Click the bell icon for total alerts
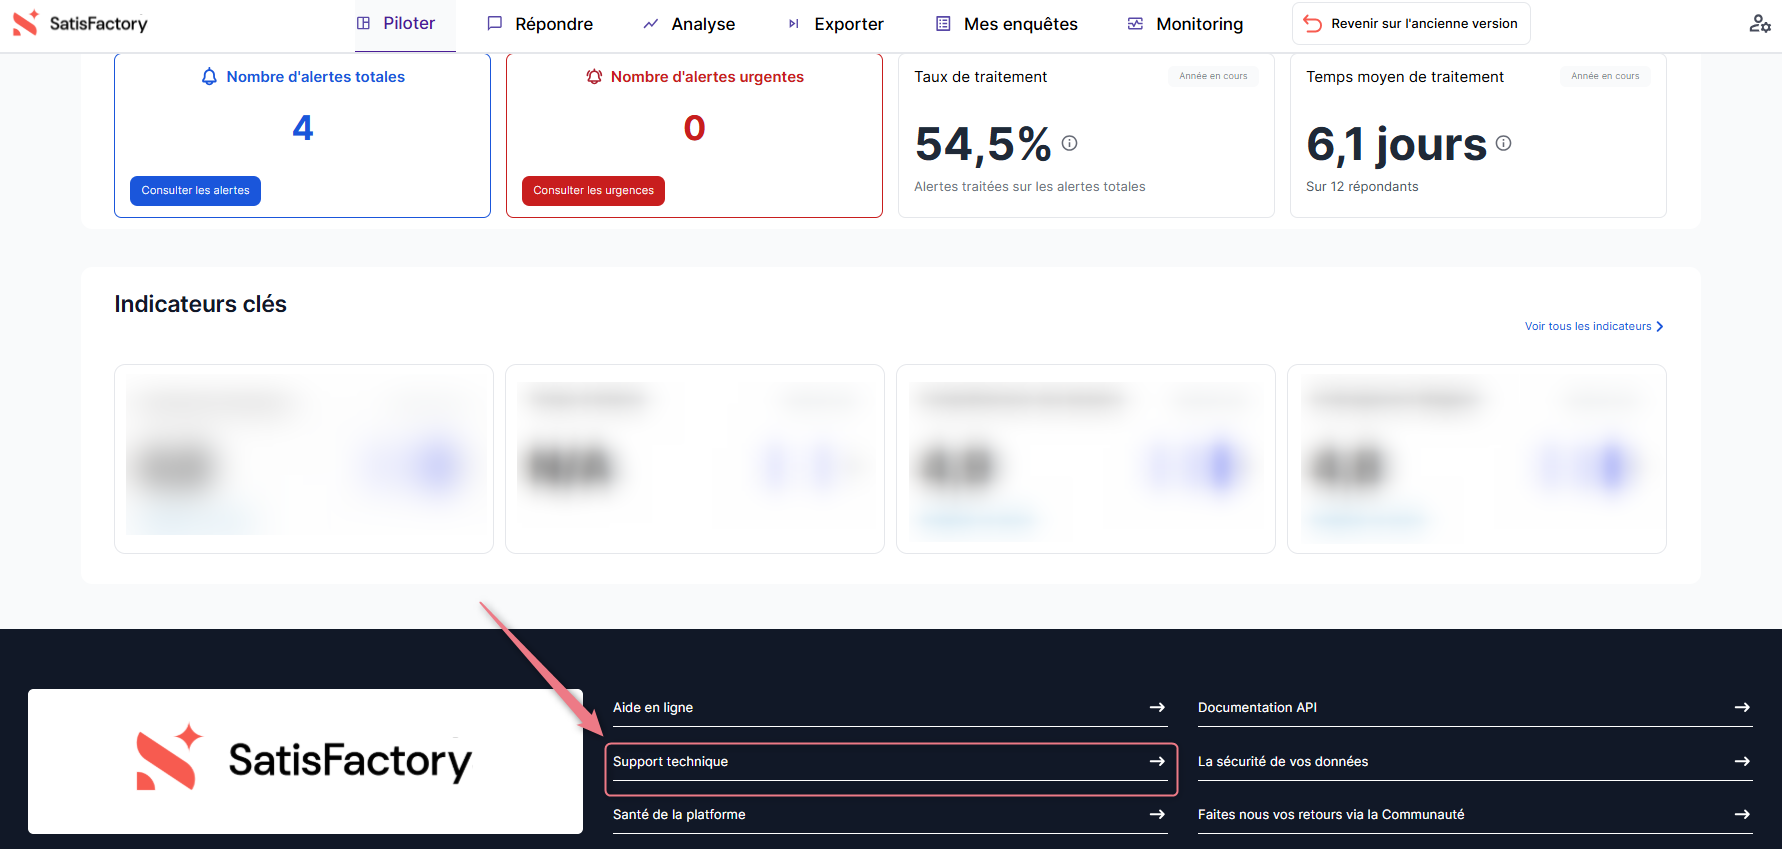1782x849 pixels. [x=209, y=77]
